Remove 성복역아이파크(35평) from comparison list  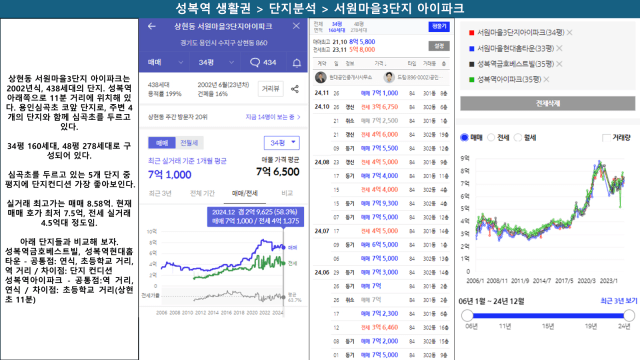tap(546, 79)
